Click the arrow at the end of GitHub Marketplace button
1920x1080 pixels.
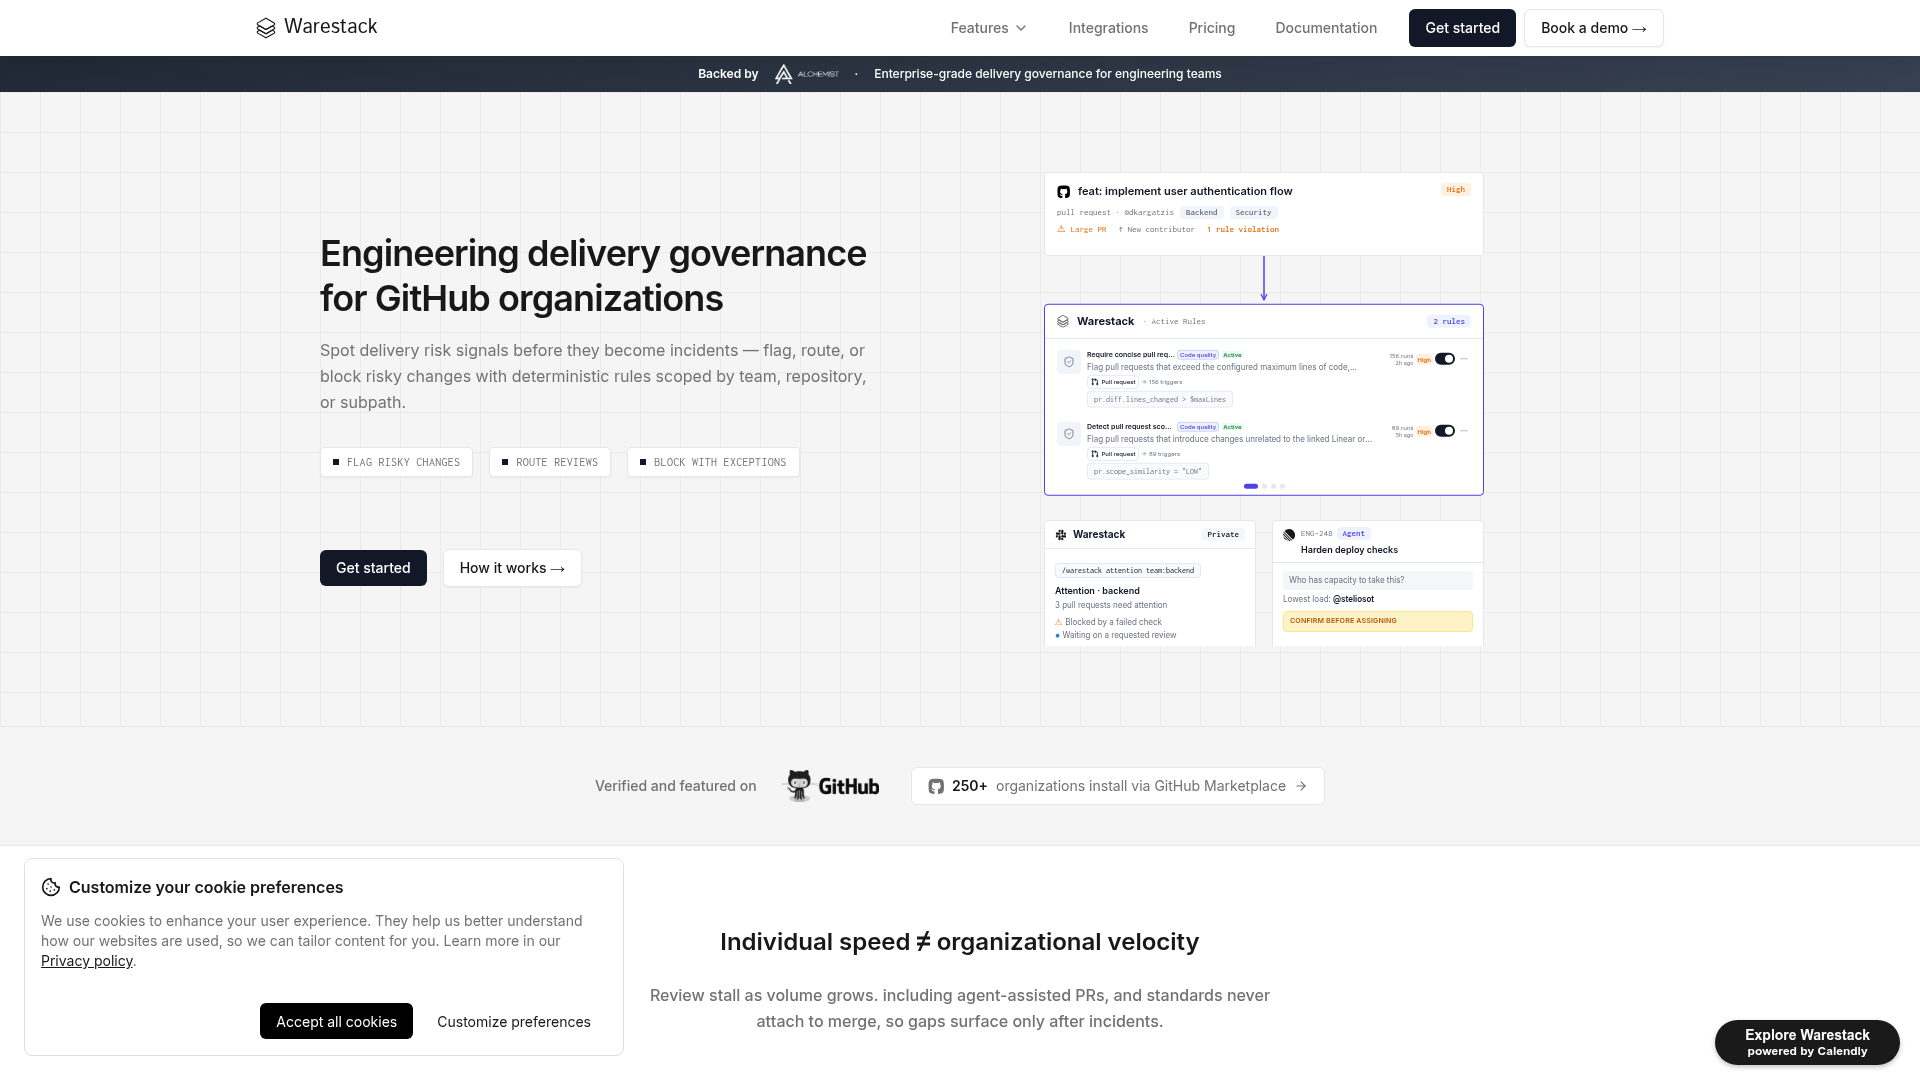(x=1301, y=787)
